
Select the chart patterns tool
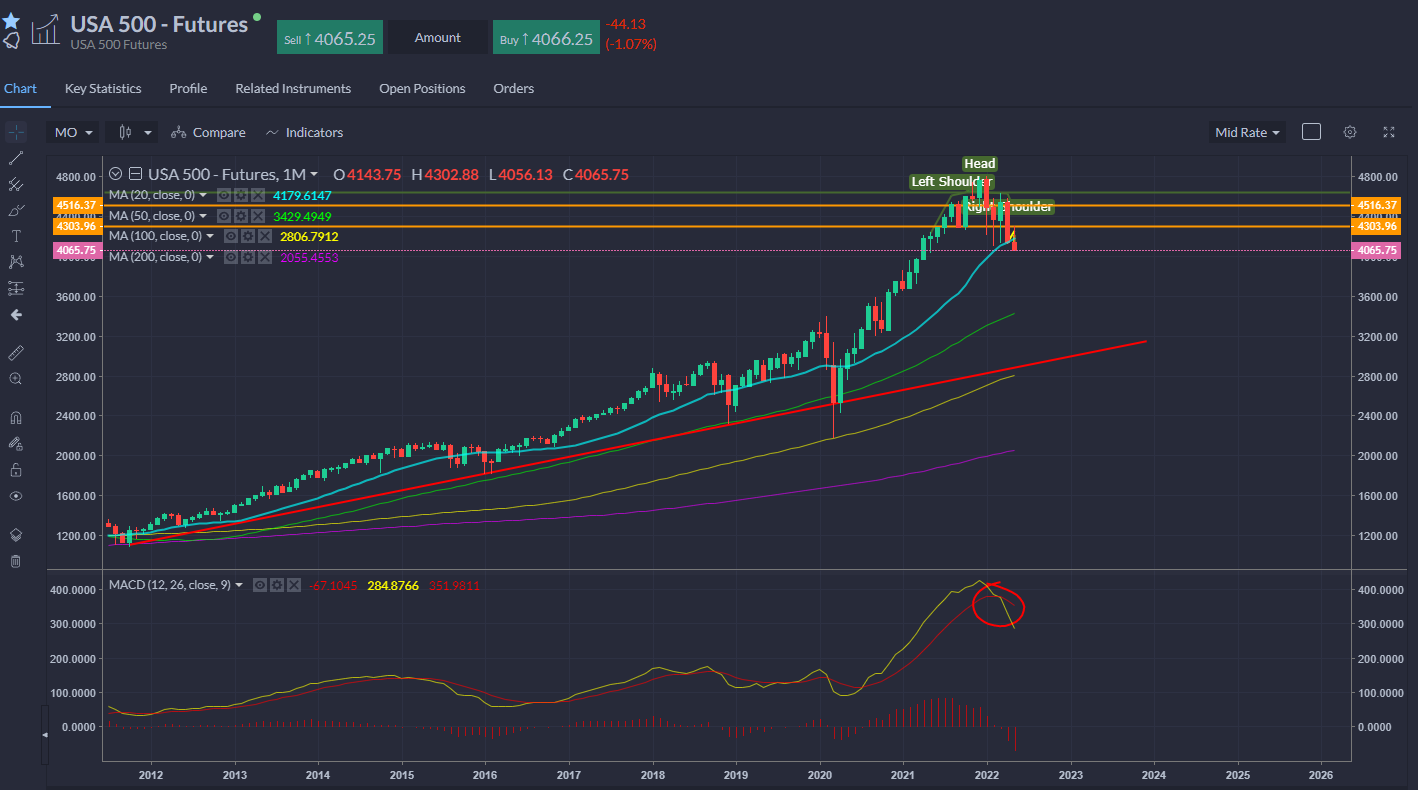click(x=15, y=262)
